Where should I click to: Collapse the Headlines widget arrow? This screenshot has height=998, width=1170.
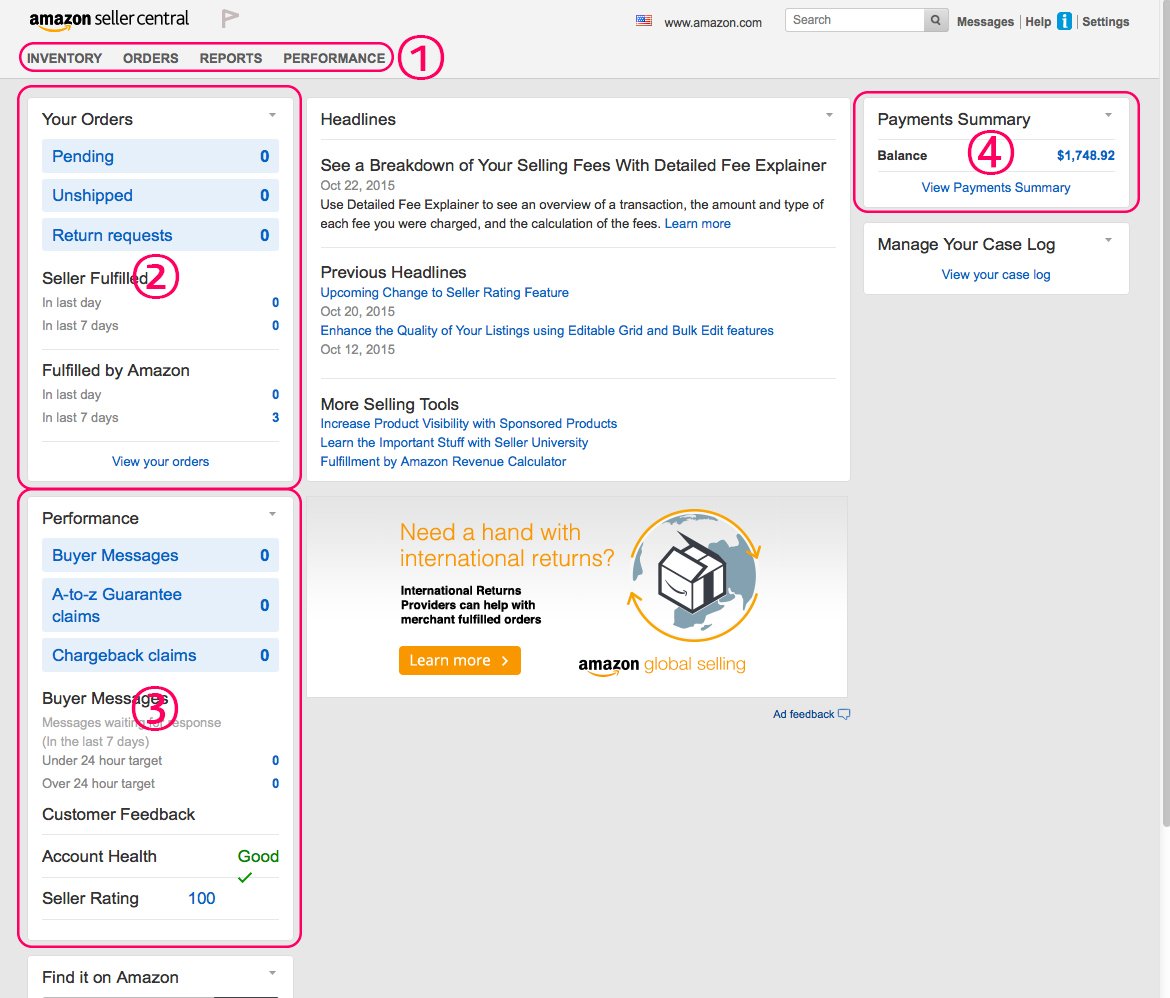[829, 115]
